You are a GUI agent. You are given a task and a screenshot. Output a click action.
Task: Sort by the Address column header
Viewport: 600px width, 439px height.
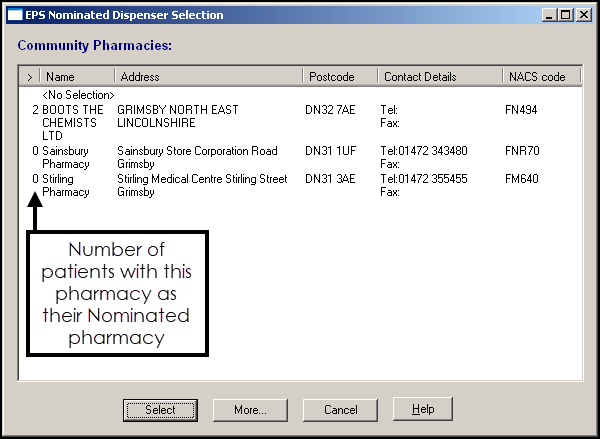[x=208, y=77]
